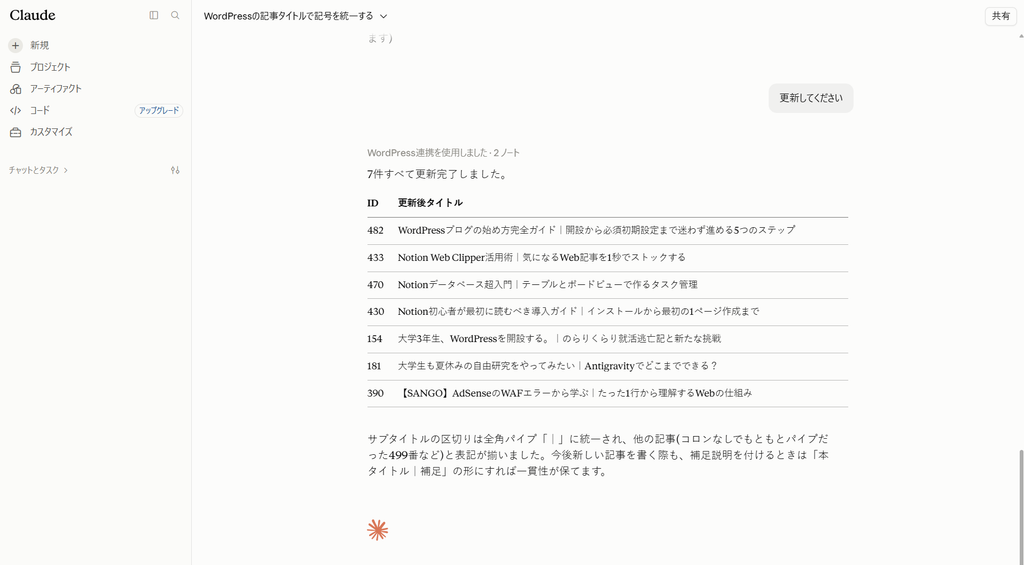Click the Customize briefcase icon
The height and width of the screenshot is (565, 1024).
click(x=16, y=132)
